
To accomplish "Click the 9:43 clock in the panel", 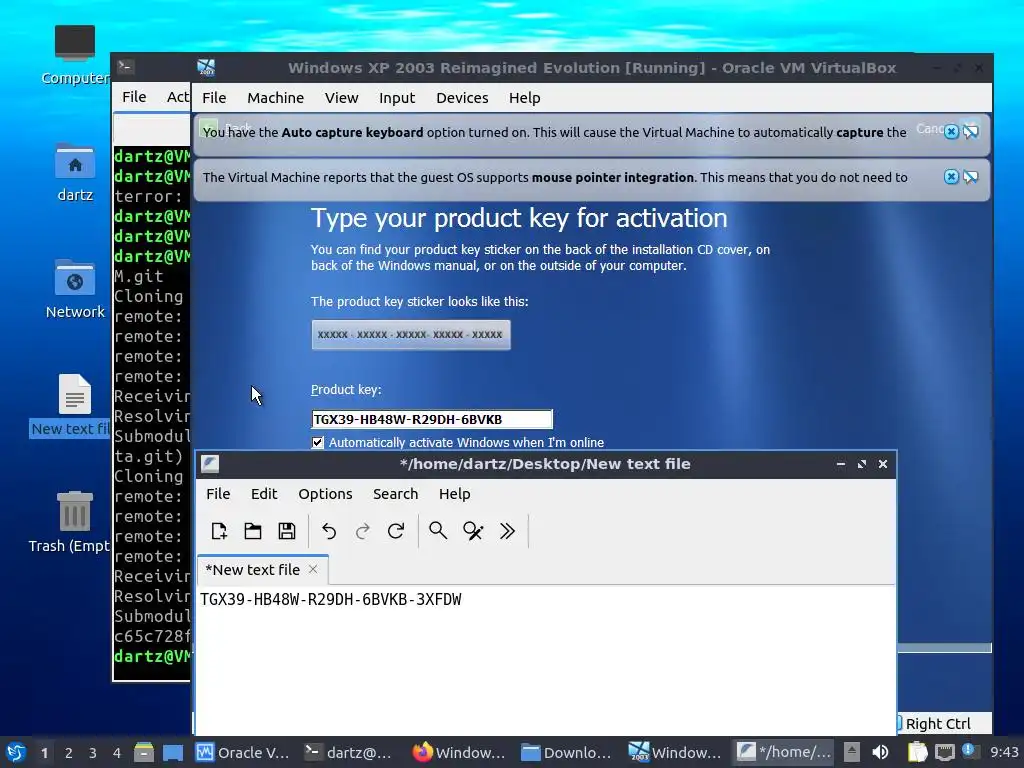I will 1004,752.
